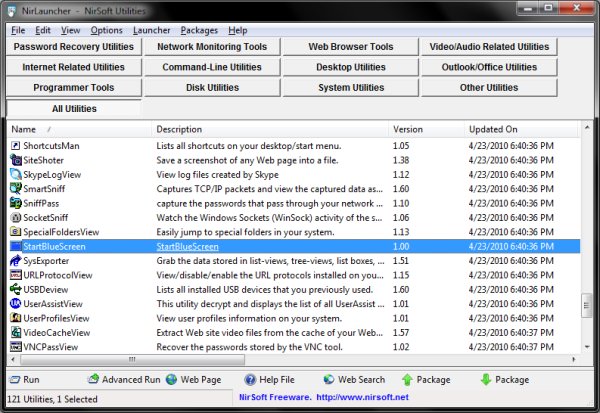Image resolution: width=600 pixels, height=413 pixels.
Task: Open Advanced Run for selected utility
Action: 124,380
